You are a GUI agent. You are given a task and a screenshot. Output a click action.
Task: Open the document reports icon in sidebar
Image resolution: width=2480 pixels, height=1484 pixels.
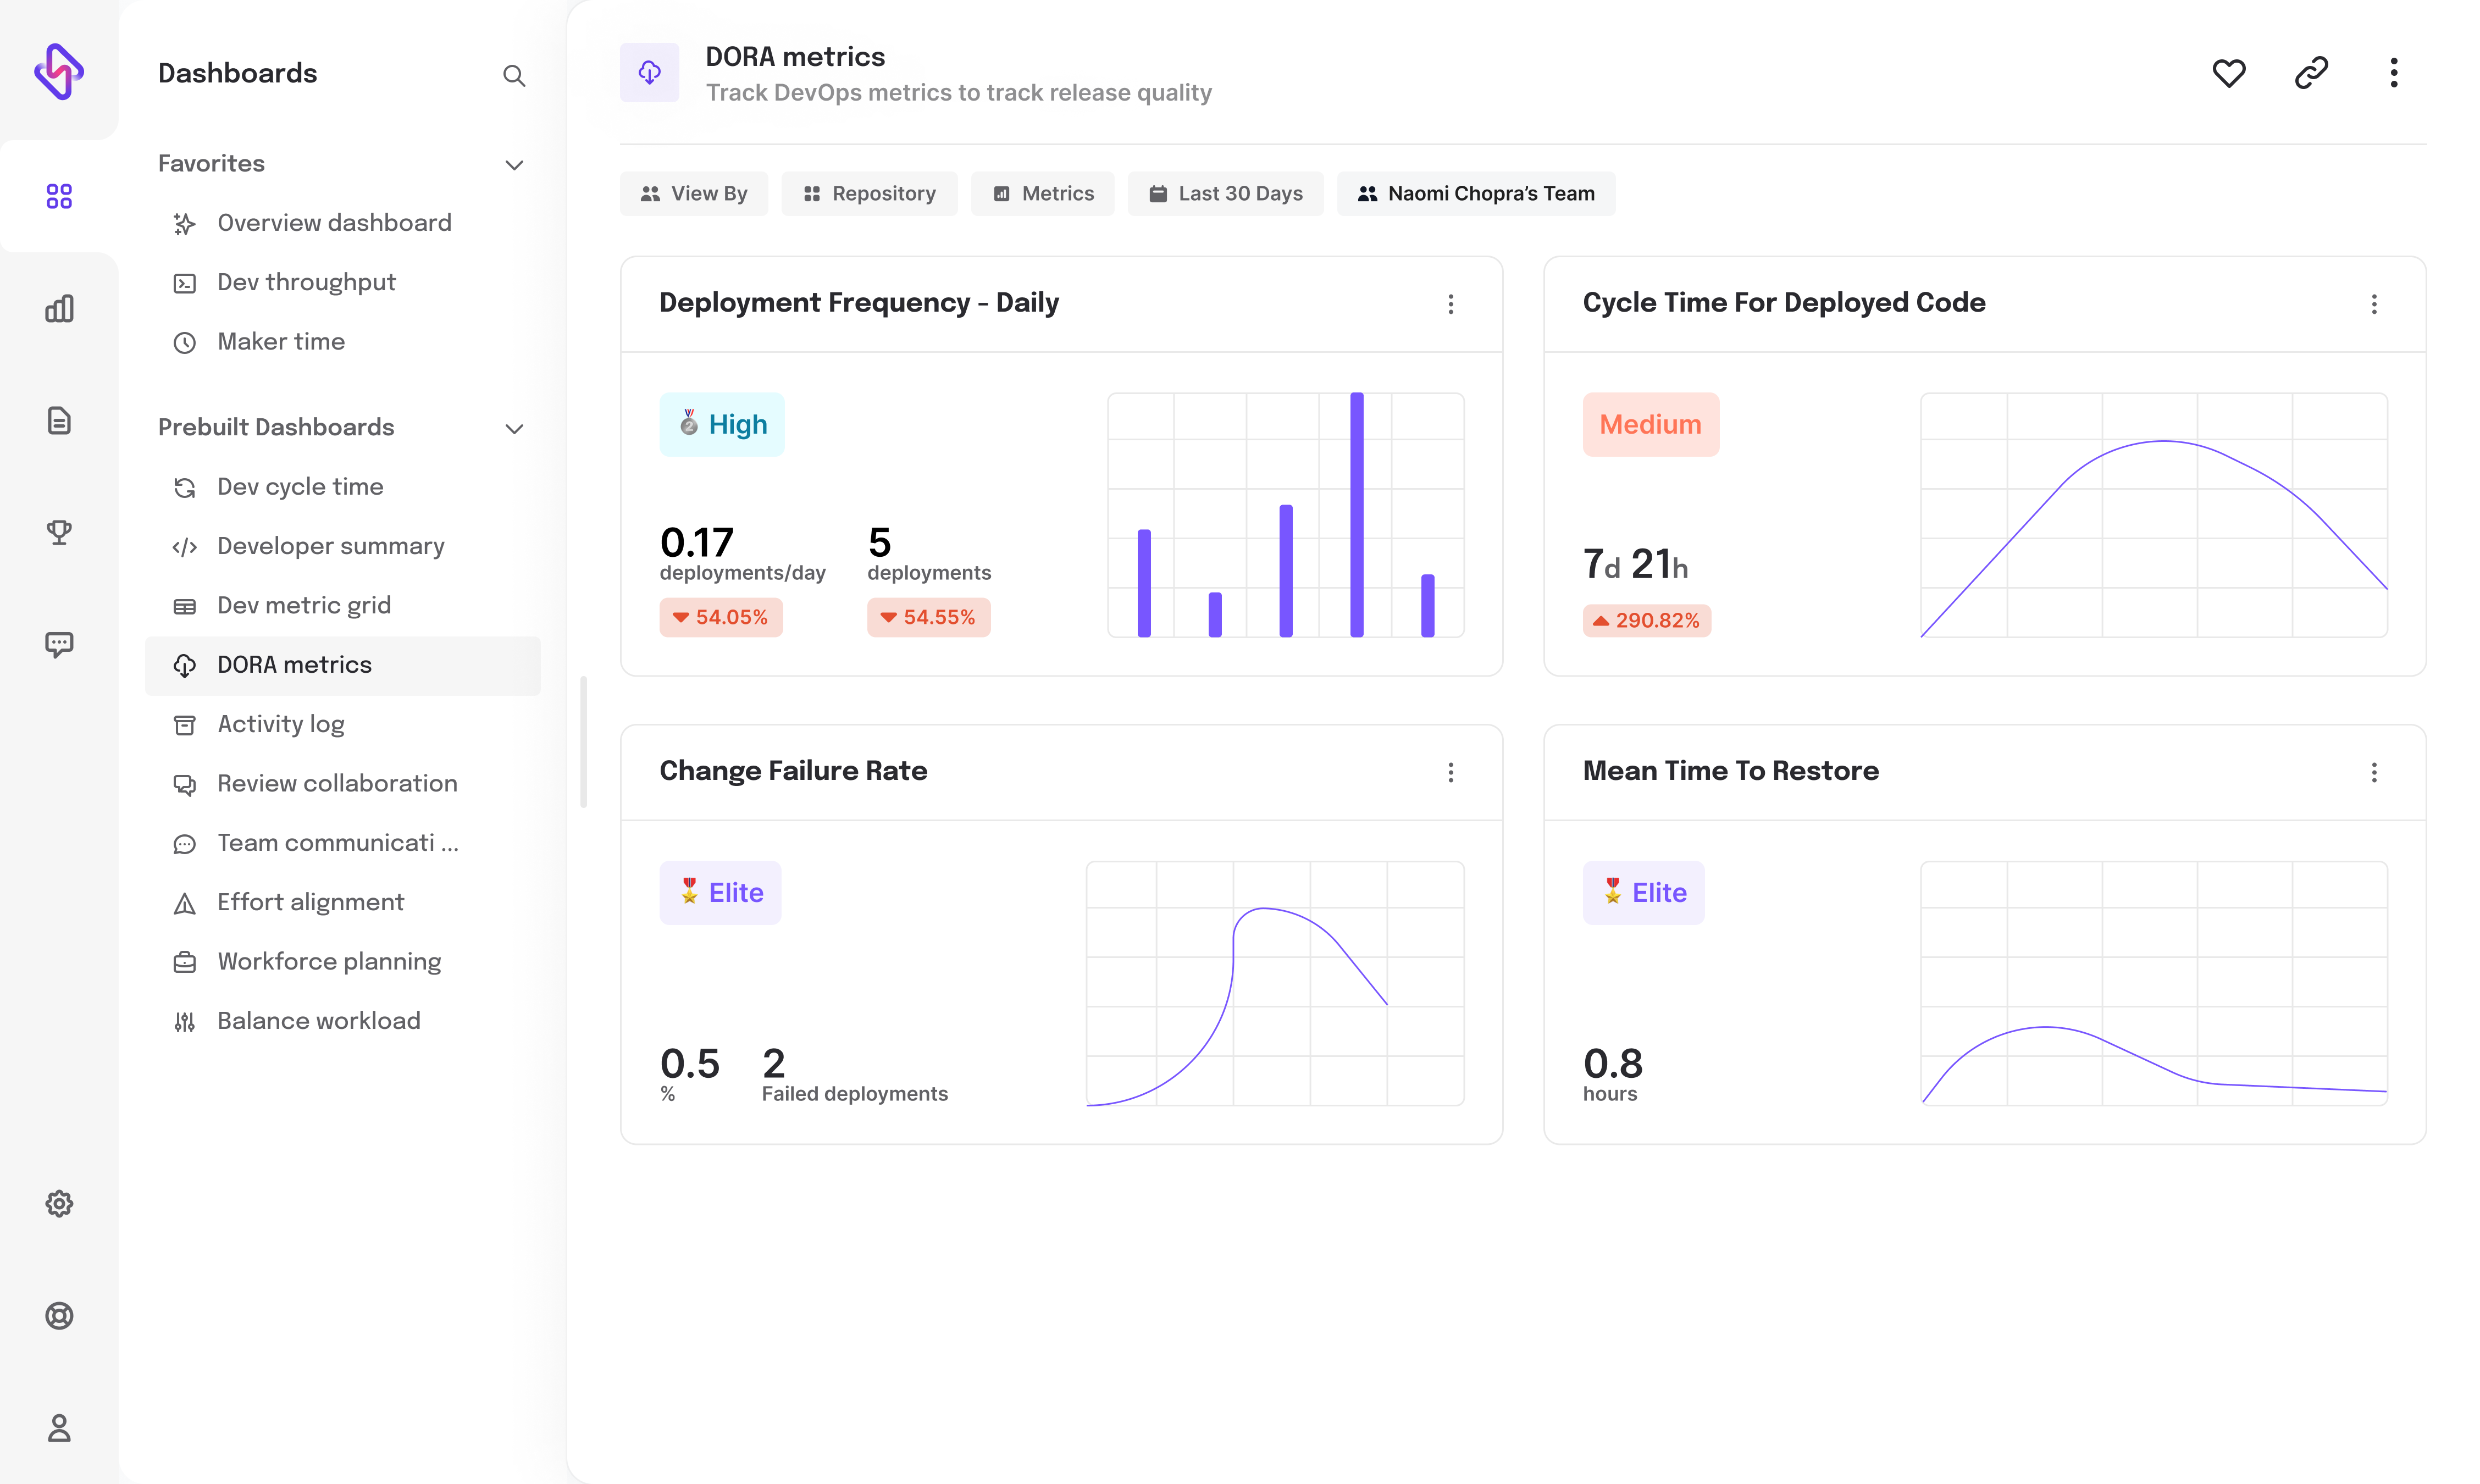[59, 420]
